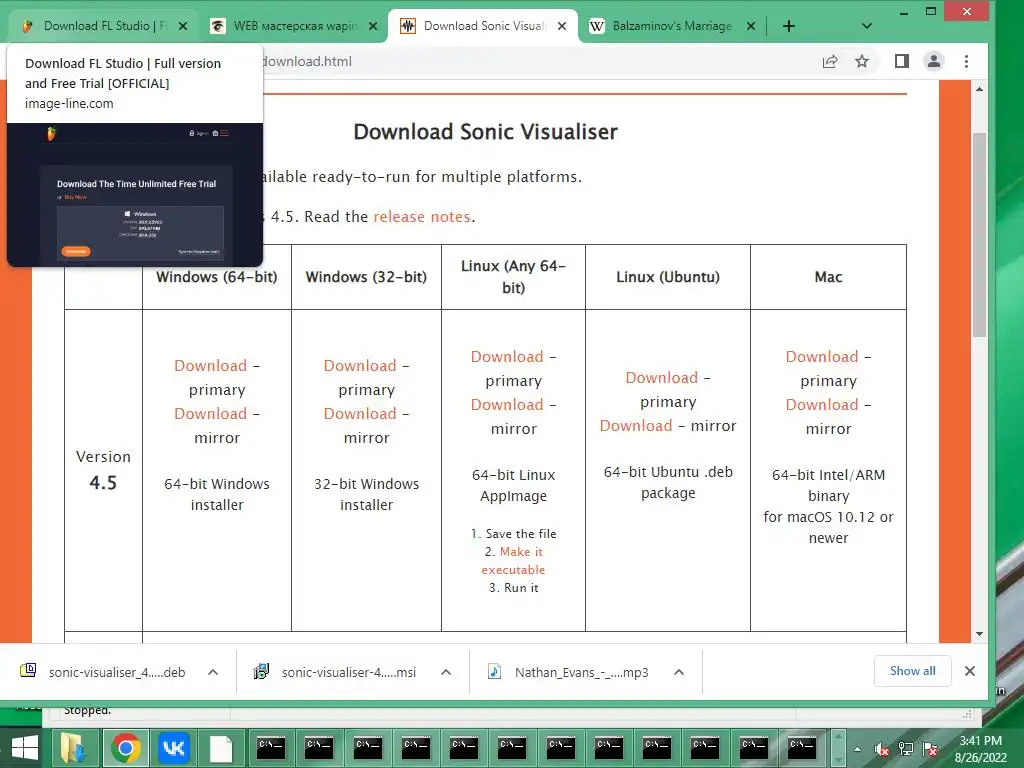1024x768 pixels.
Task: Close the Balzaminov's Marriage tab
Action: [x=751, y=26]
